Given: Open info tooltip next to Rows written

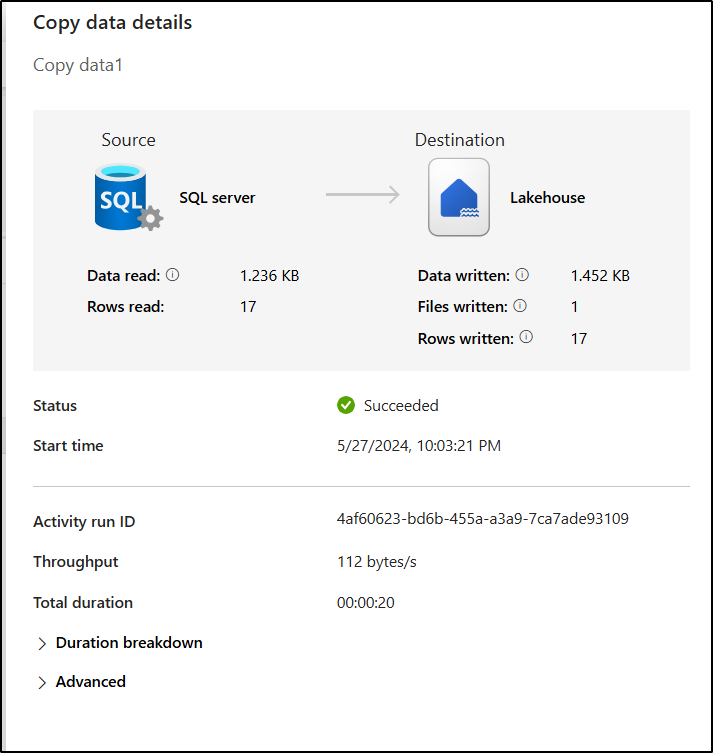Looking at the screenshot, I should click(526, 337).
